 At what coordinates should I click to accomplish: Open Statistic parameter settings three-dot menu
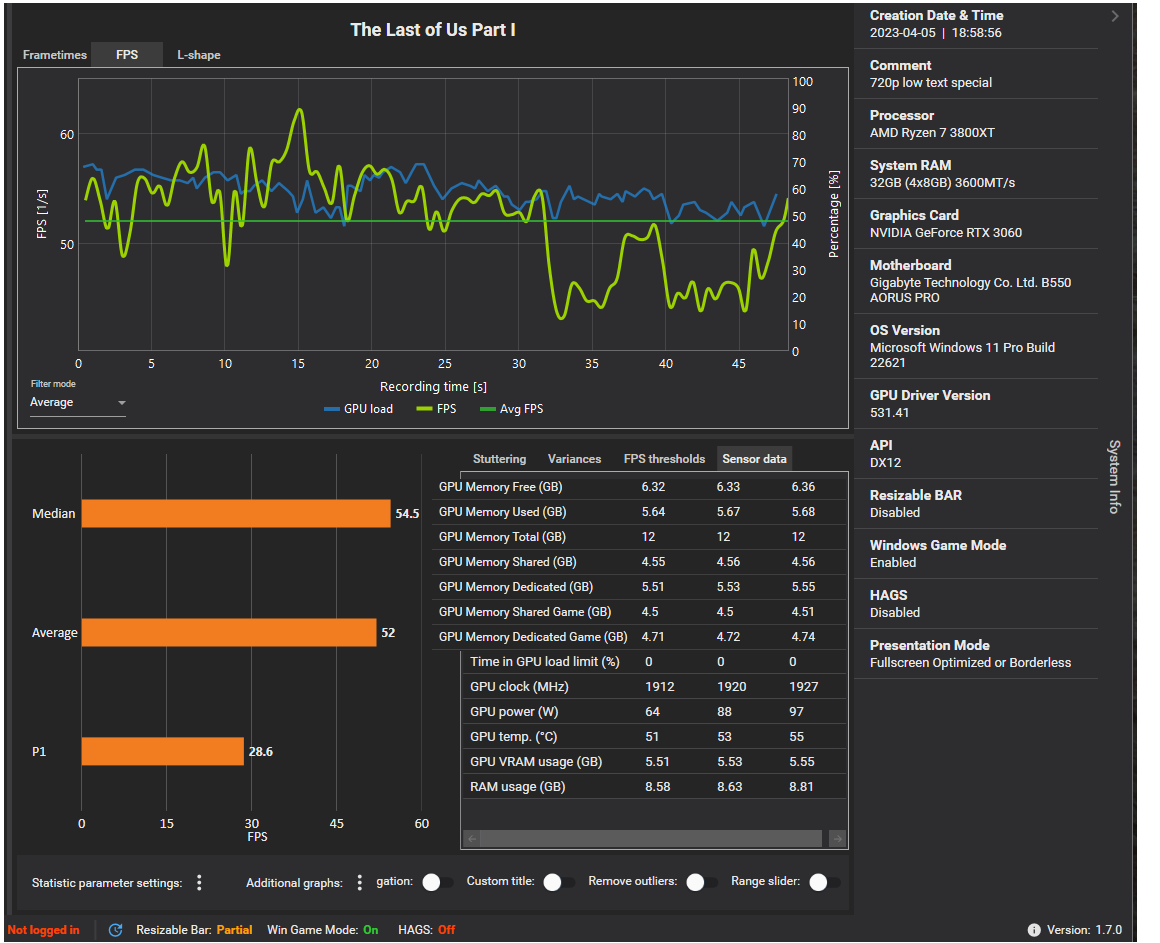pyautogui.click(x=199, y=882)
